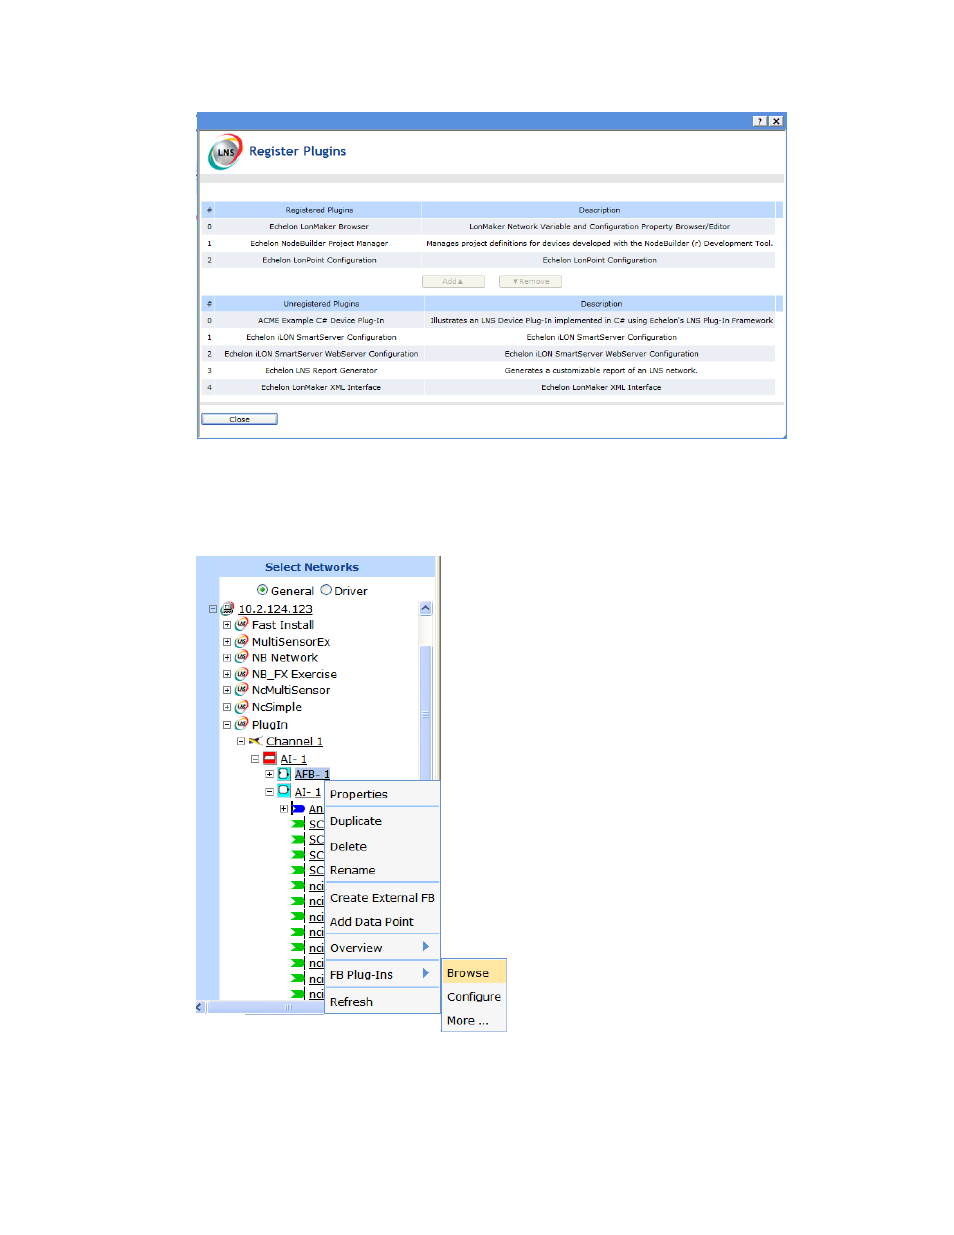The image size is (954, 1235).
Task: Select the Fast Install network label
Action: point(283,625)
